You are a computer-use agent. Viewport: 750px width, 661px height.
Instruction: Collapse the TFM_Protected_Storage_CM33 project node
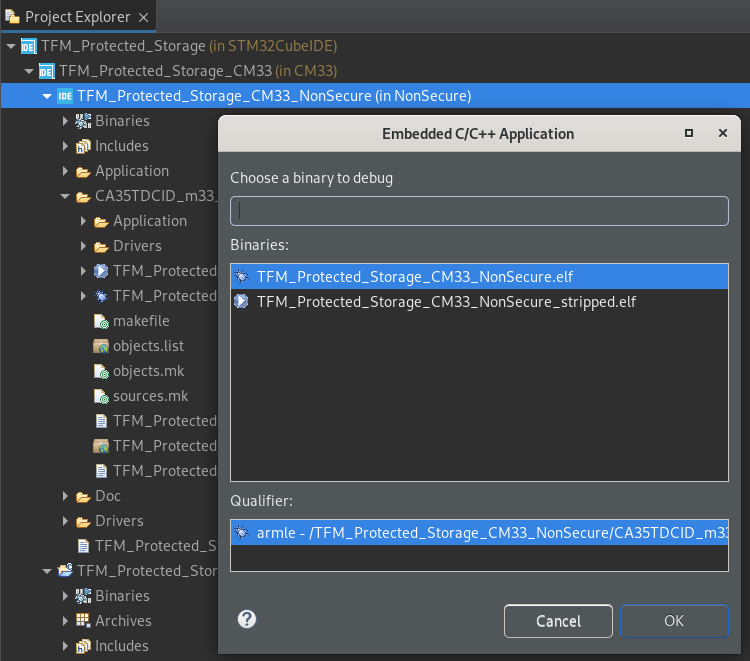tap(29, 71)
